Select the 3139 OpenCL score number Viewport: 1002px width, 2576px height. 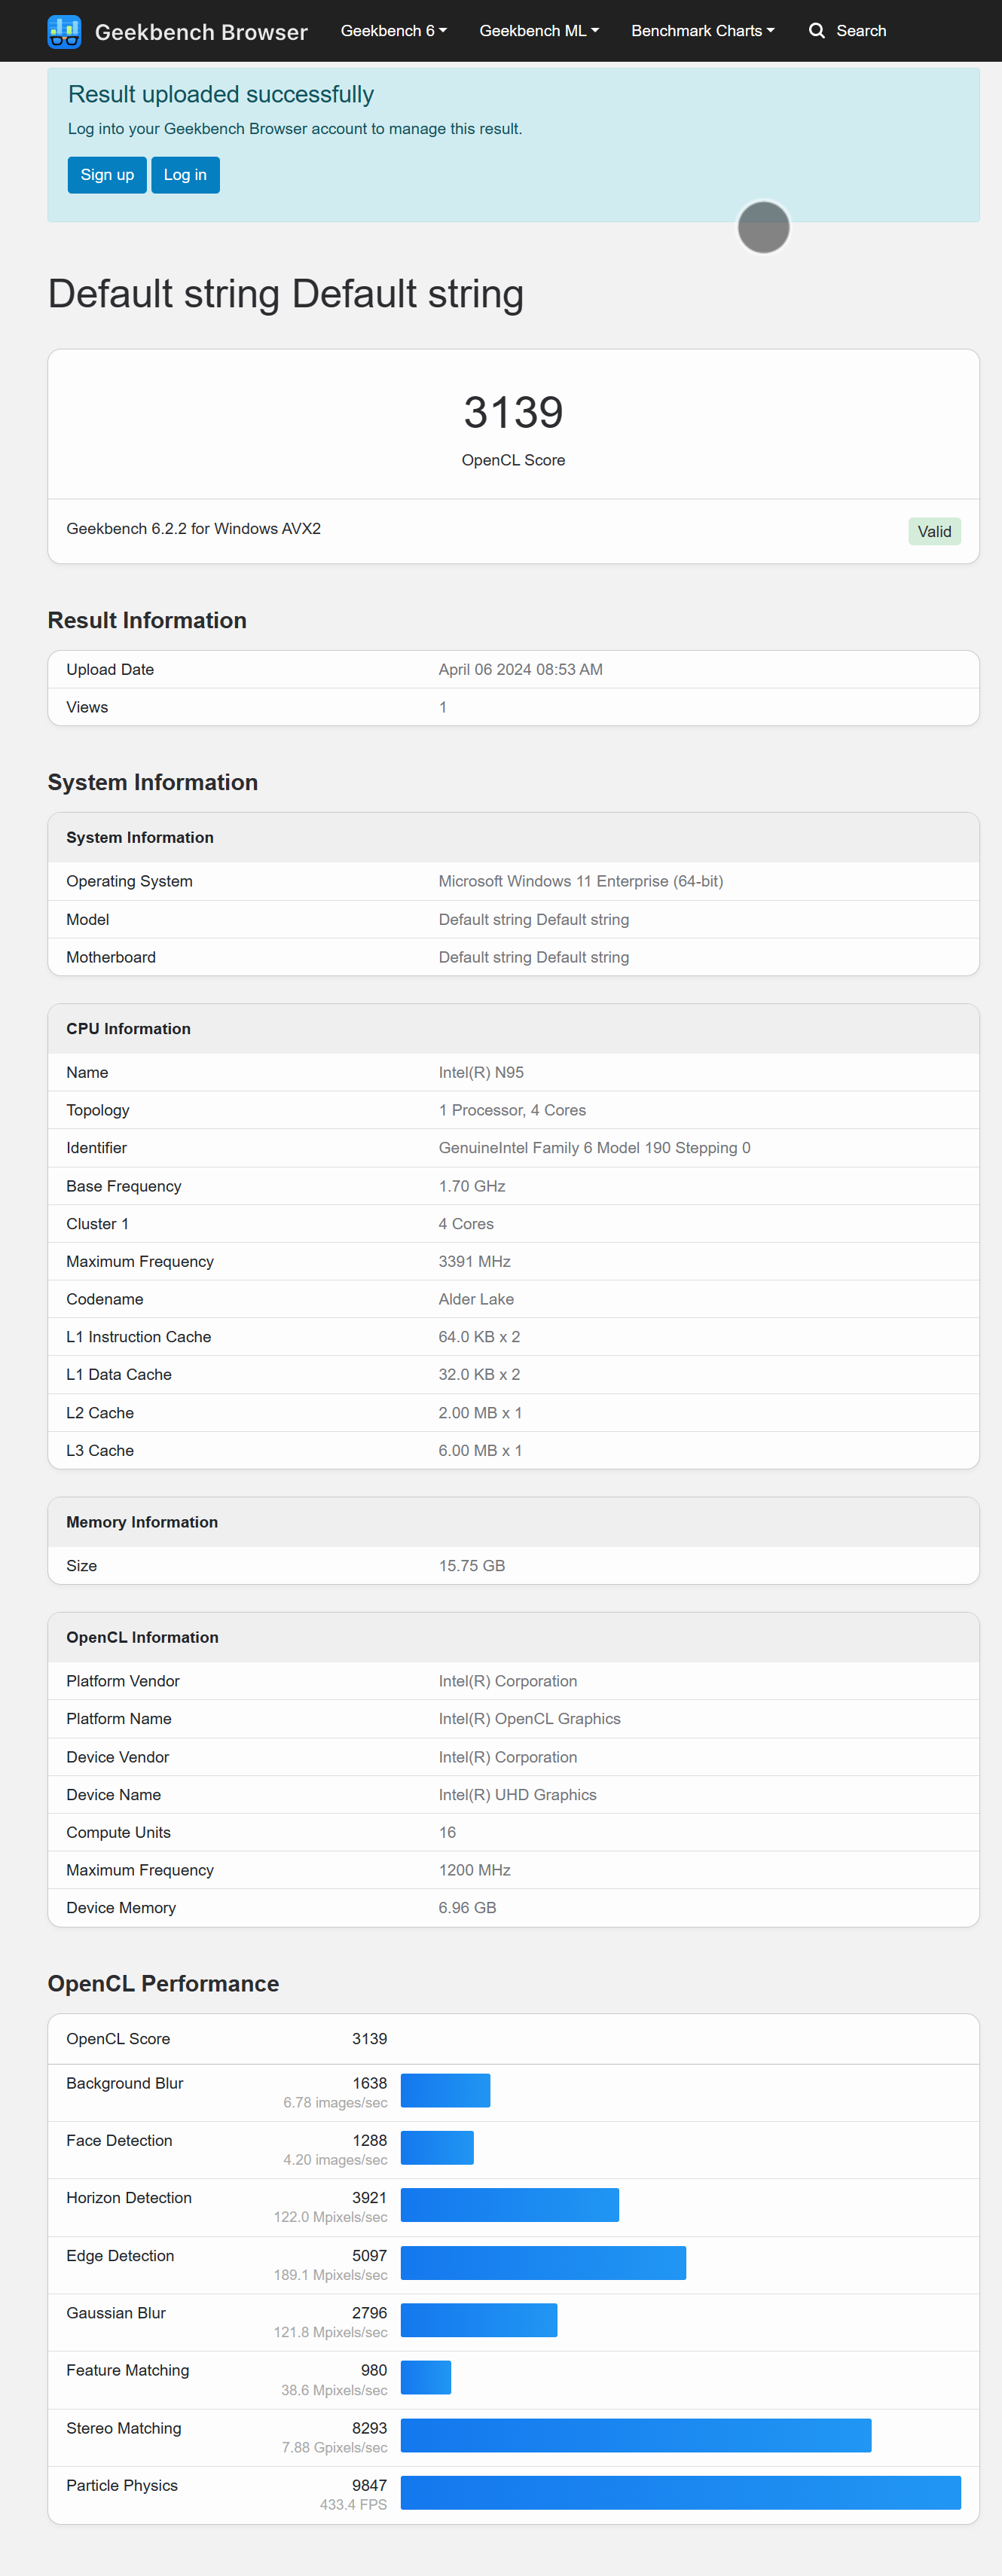(x=513, y=413)
